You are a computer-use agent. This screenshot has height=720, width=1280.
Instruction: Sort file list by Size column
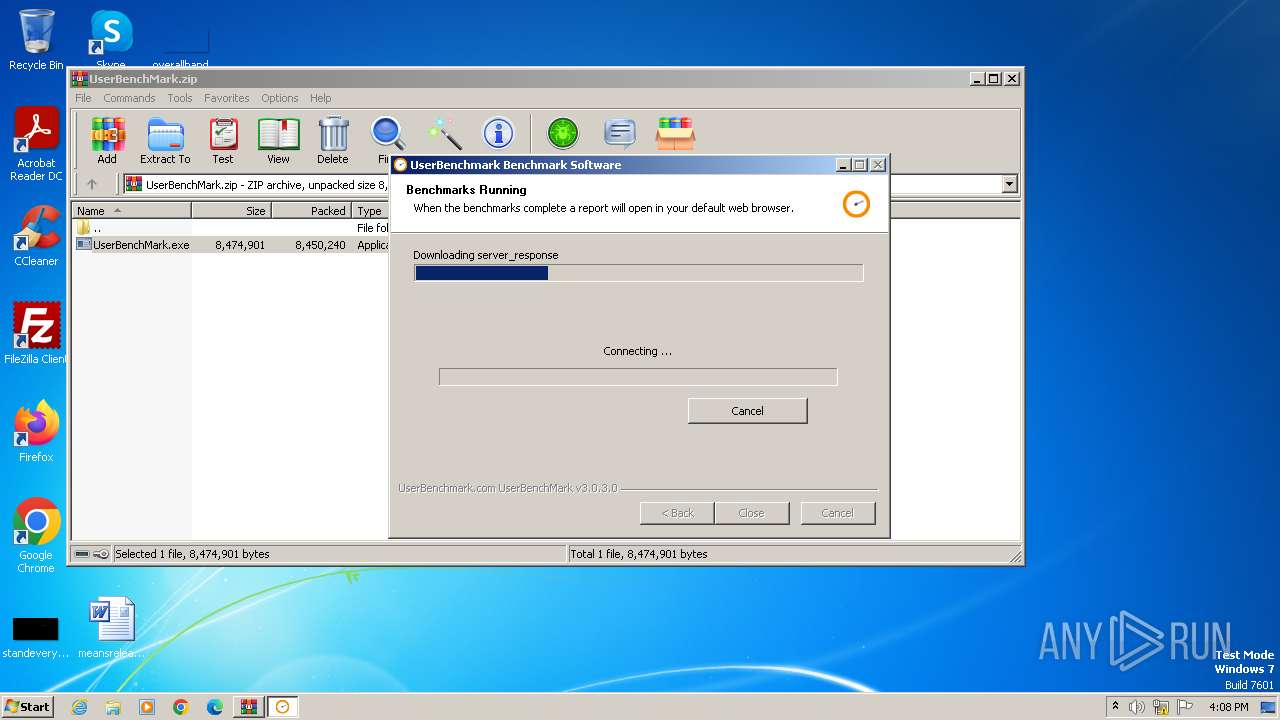tap(231, 211)
